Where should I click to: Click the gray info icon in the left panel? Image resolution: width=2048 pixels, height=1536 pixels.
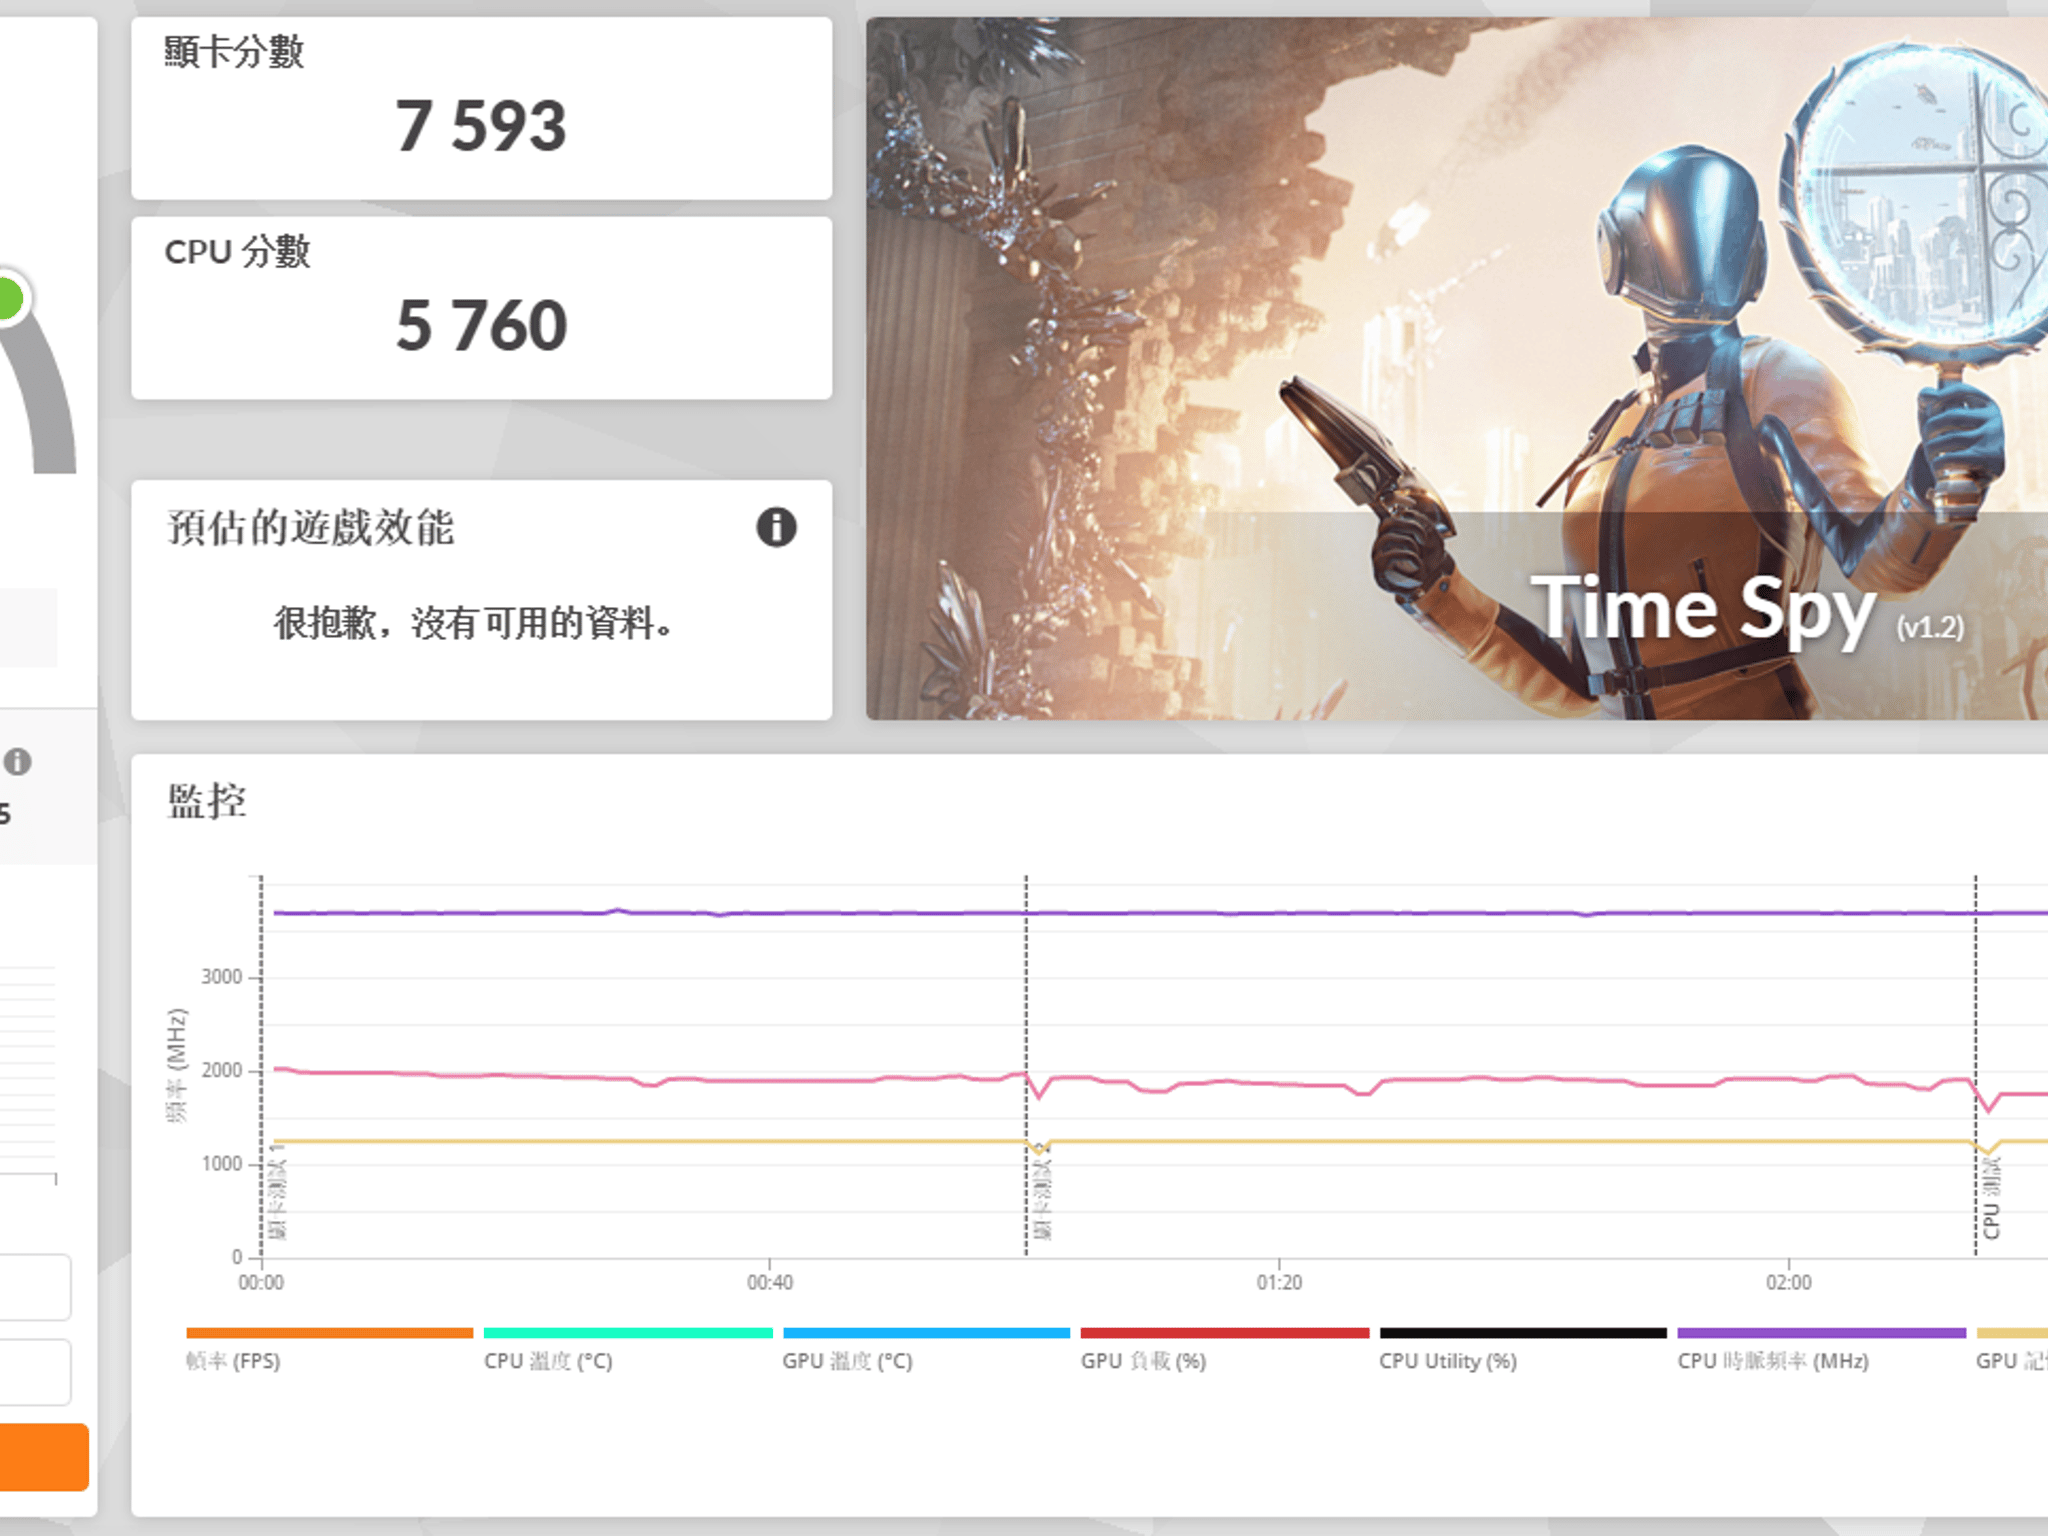coord(17,762)
